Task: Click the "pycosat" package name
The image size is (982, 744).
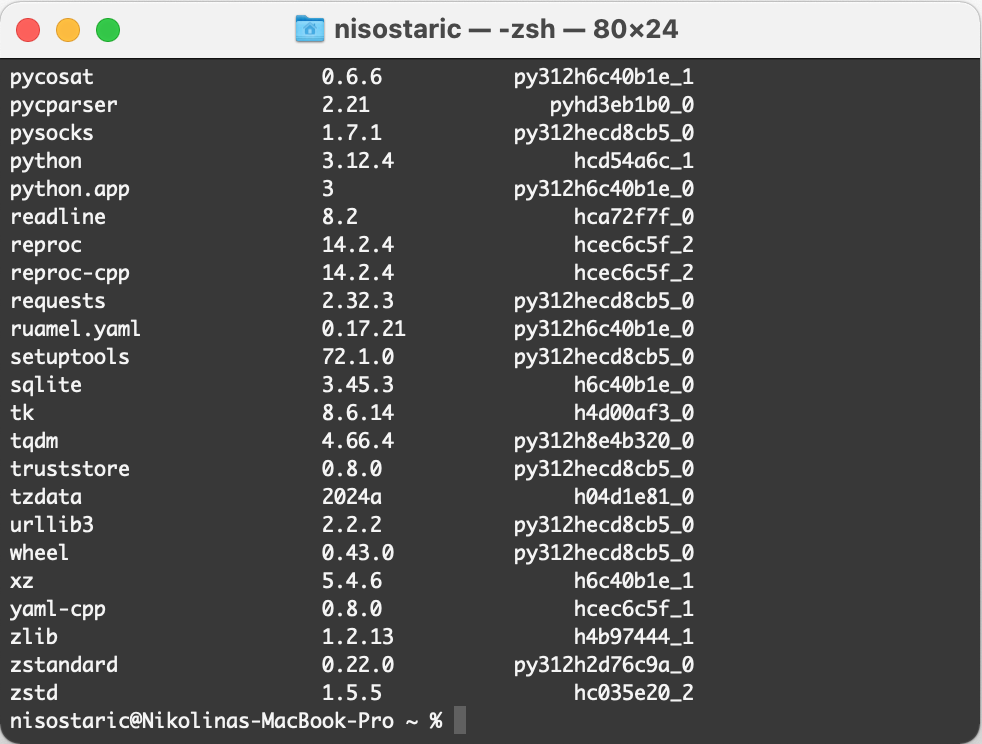Action: 52,77
